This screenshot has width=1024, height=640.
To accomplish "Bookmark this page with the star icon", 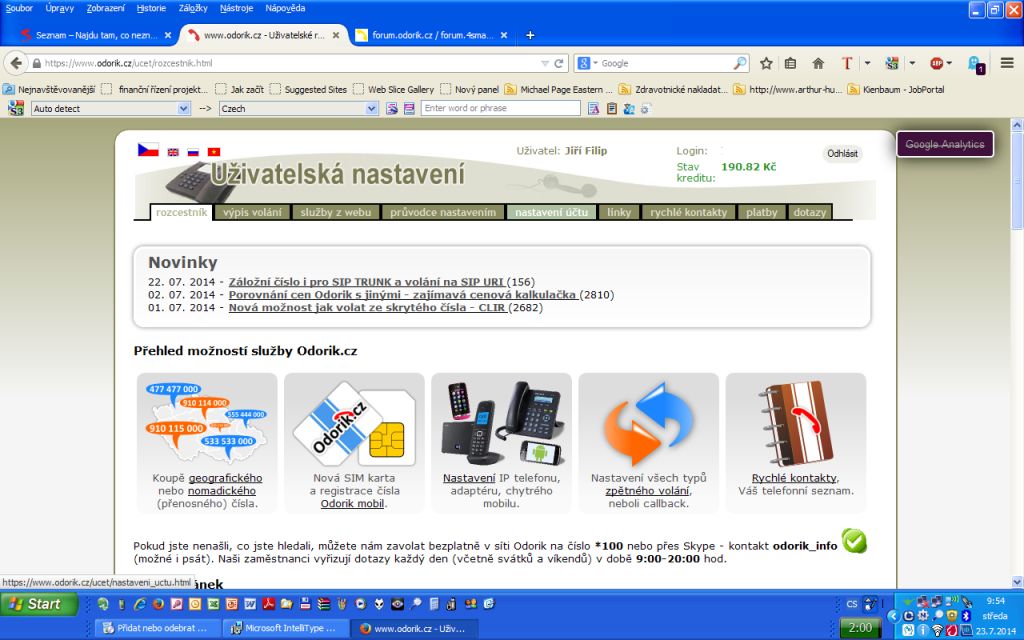I will click(766, 63).
